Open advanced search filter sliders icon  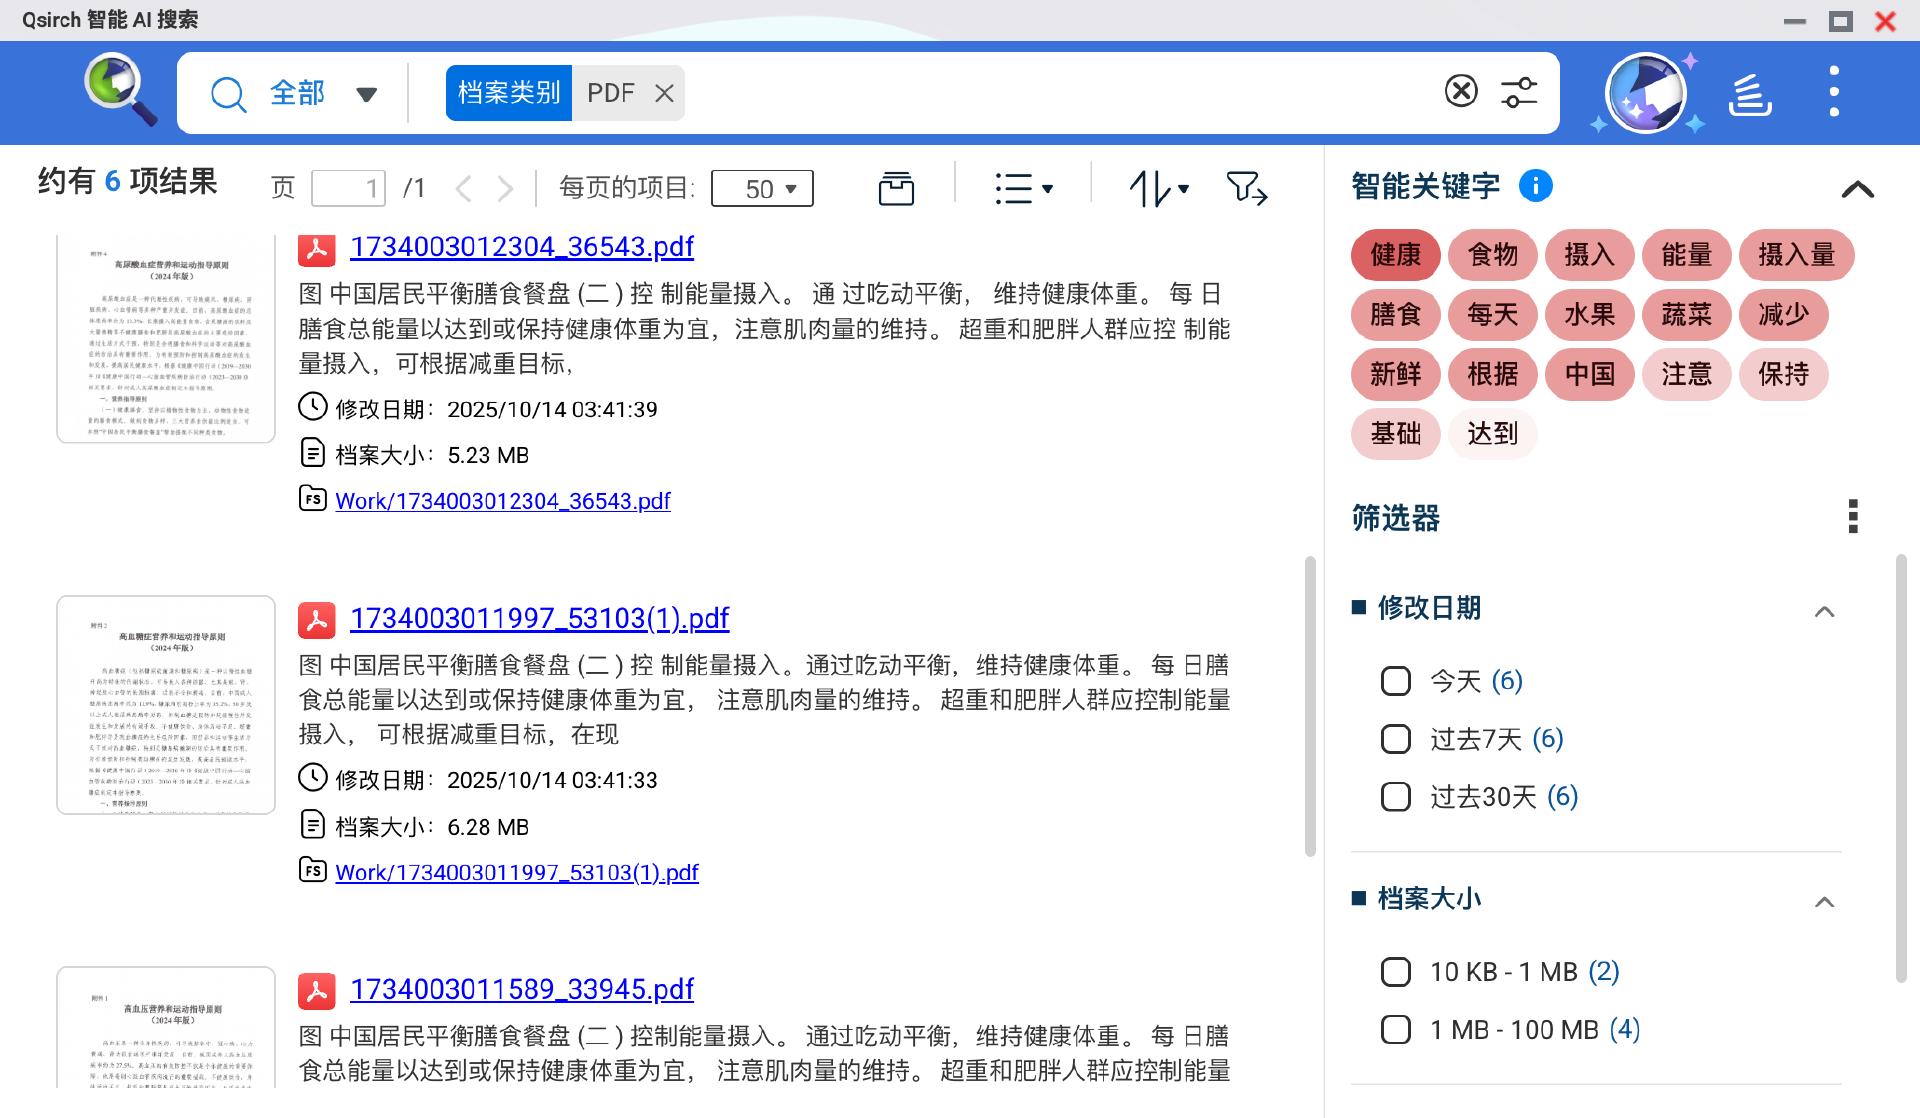[1519, 92]
